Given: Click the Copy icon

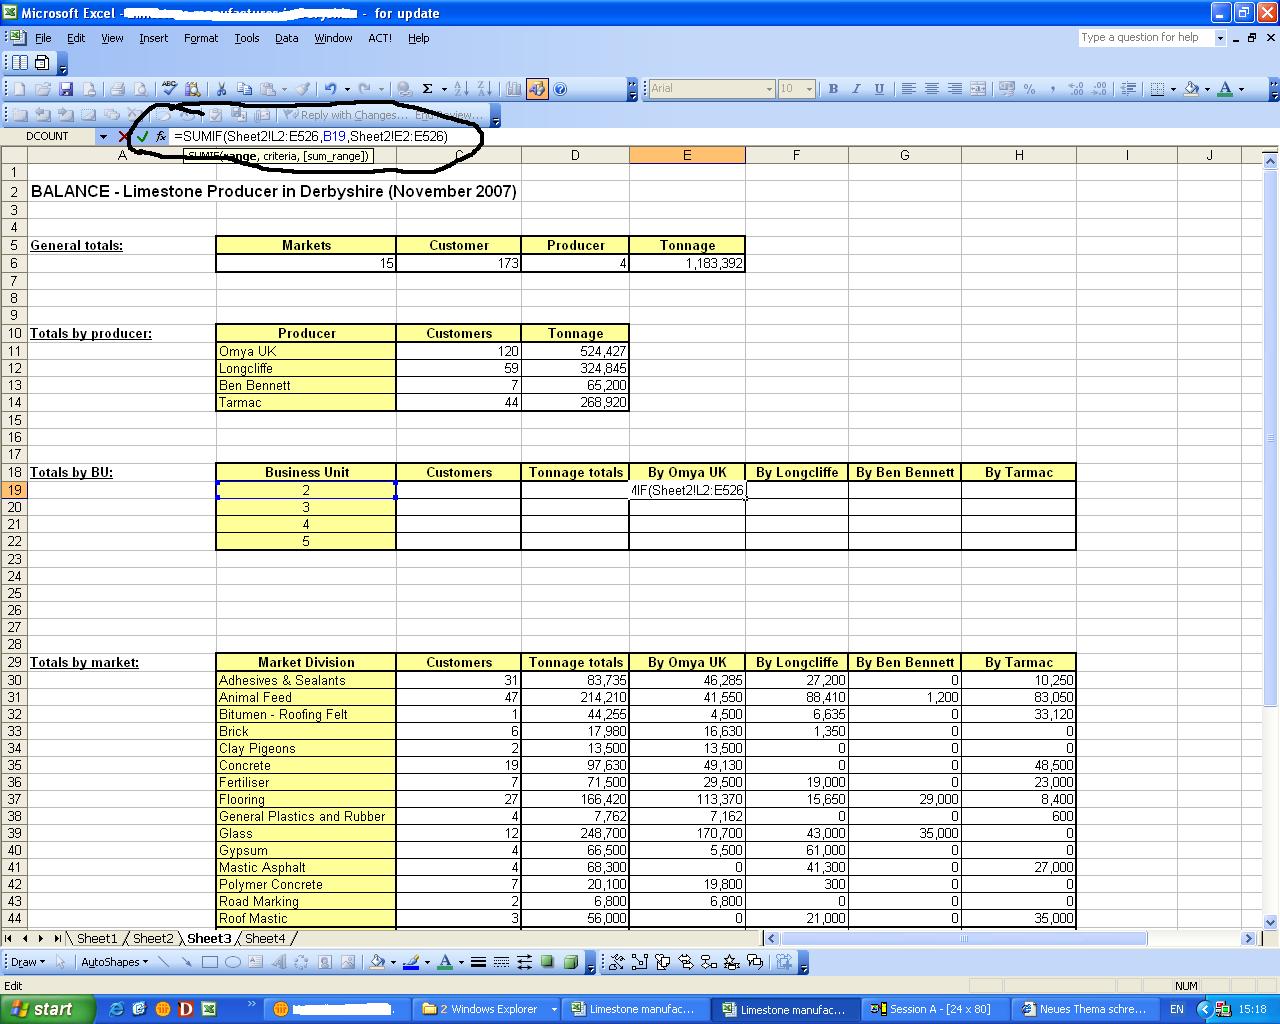Looking at the screenshot, I should pyautogui.click(x=244, y=89).
